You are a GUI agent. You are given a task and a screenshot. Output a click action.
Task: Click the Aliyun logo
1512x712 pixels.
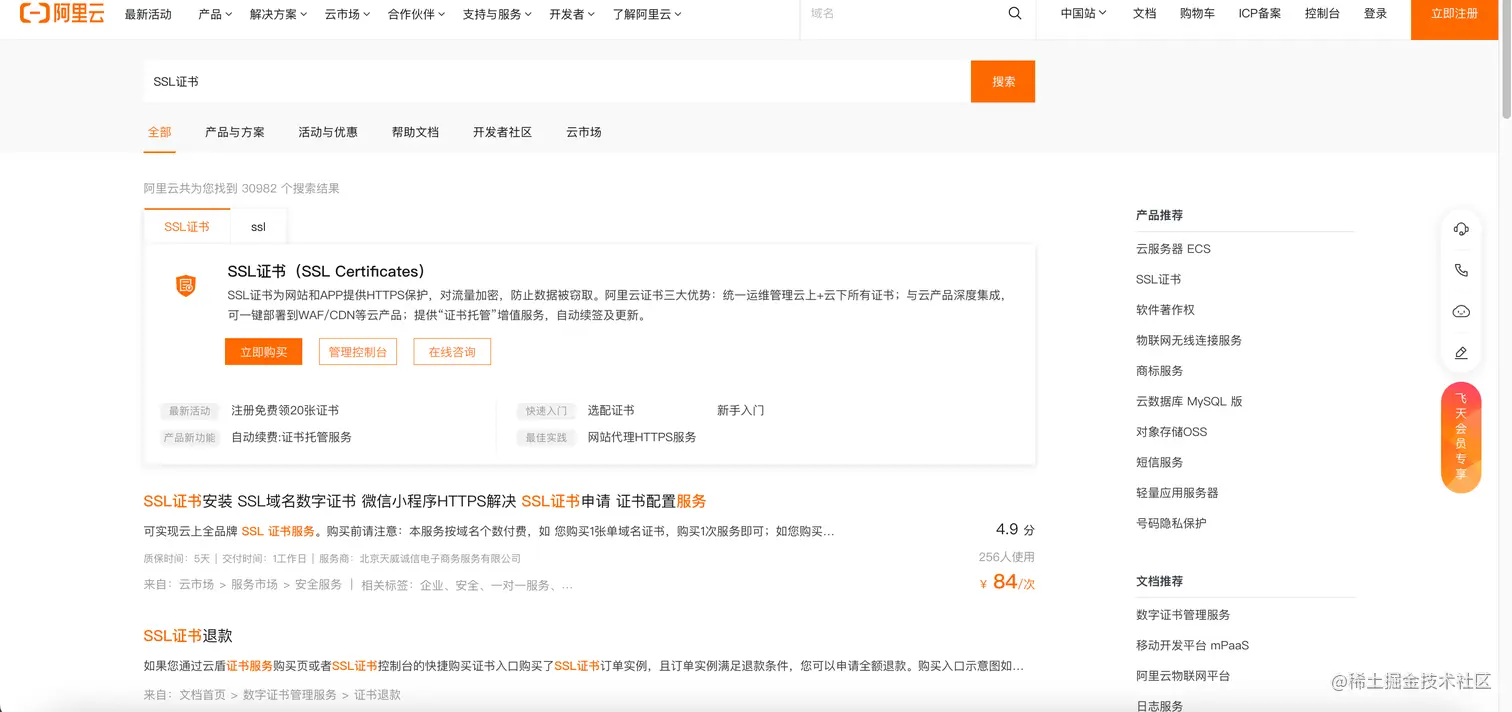[x=62, y=14]
